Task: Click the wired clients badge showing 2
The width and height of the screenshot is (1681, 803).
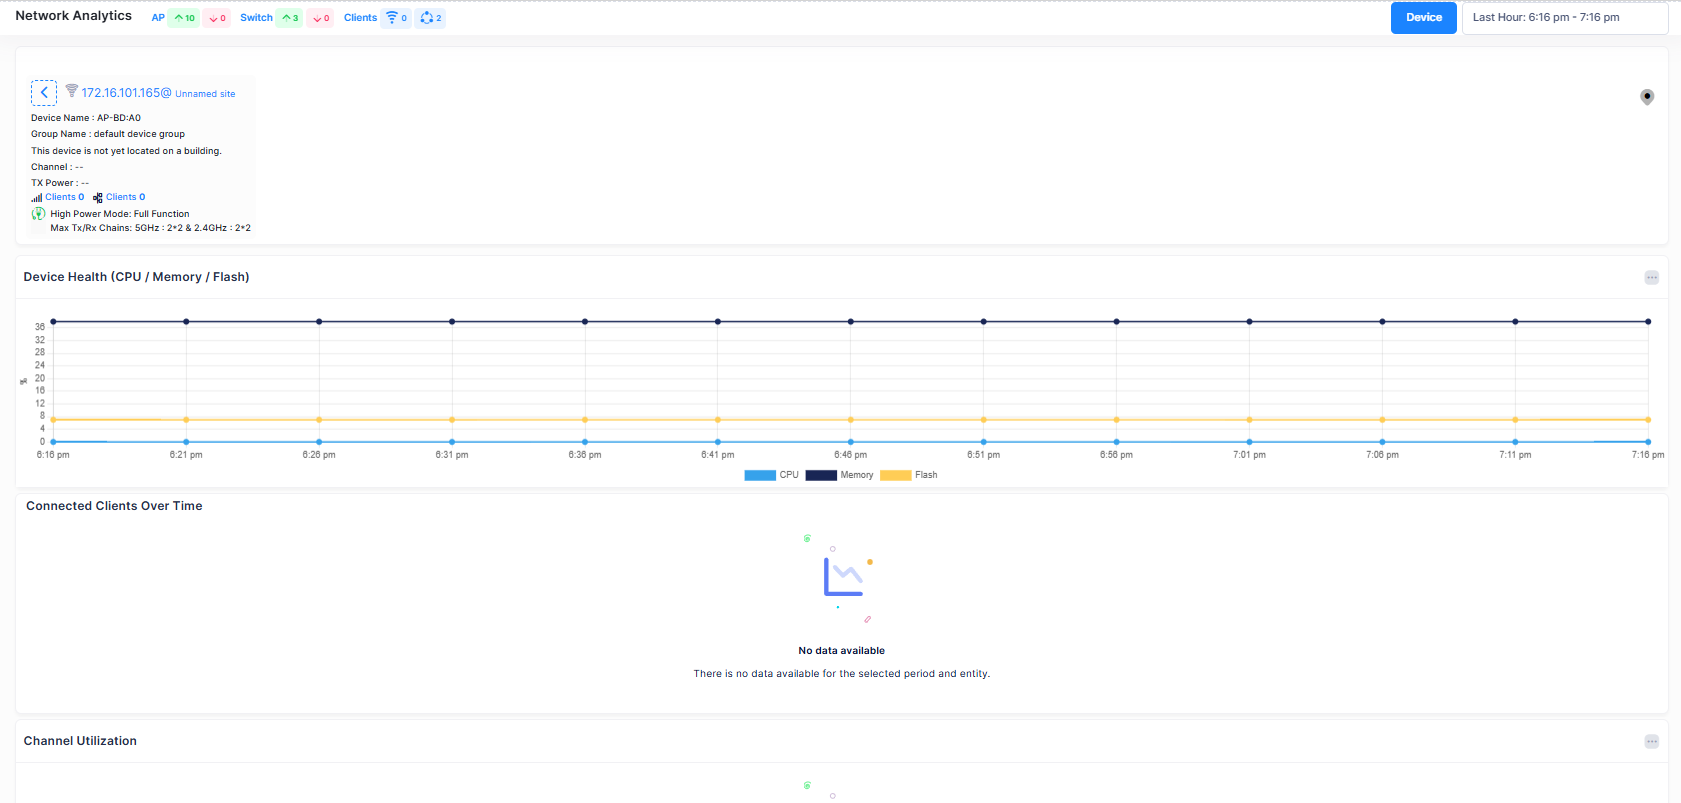Action: (x=431, y=18)
